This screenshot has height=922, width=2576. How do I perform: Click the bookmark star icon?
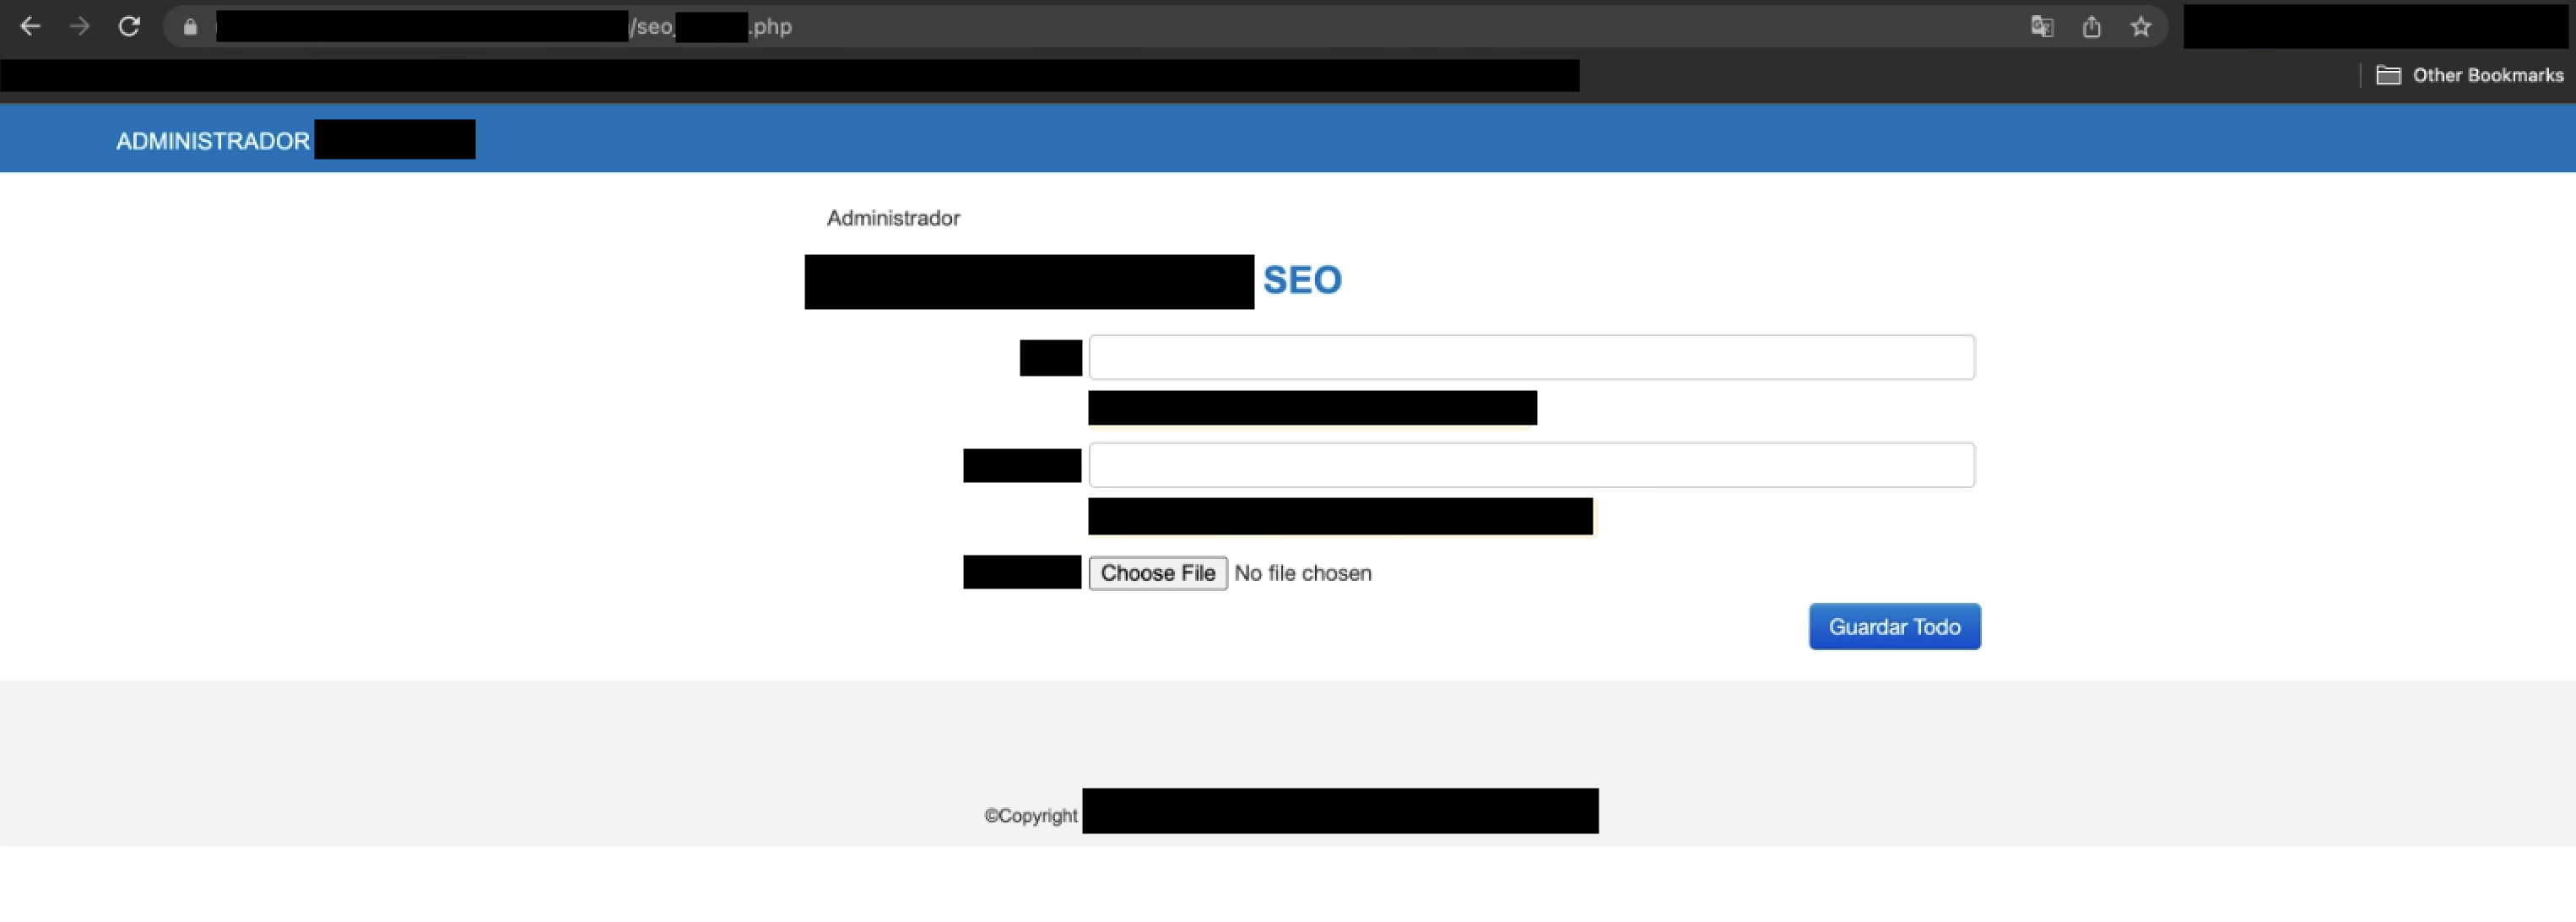click(2146, 26)
